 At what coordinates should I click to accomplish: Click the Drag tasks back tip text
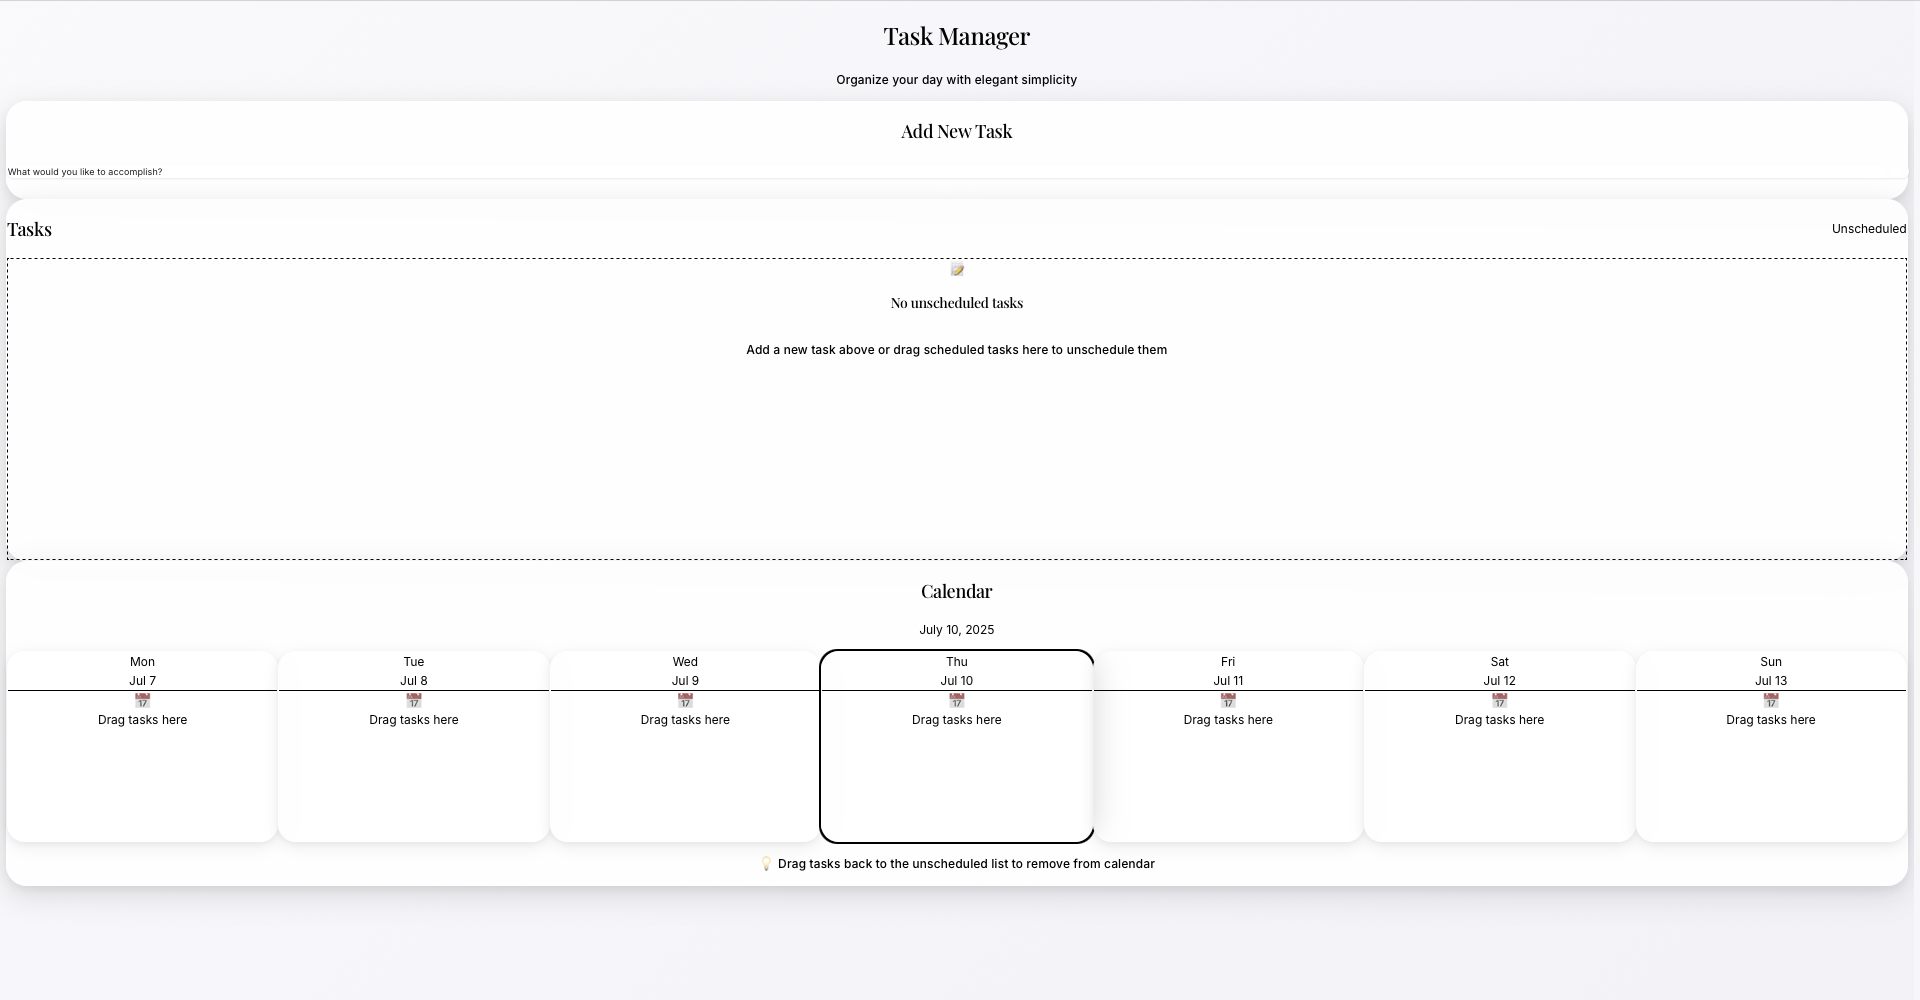coord(966,864)
